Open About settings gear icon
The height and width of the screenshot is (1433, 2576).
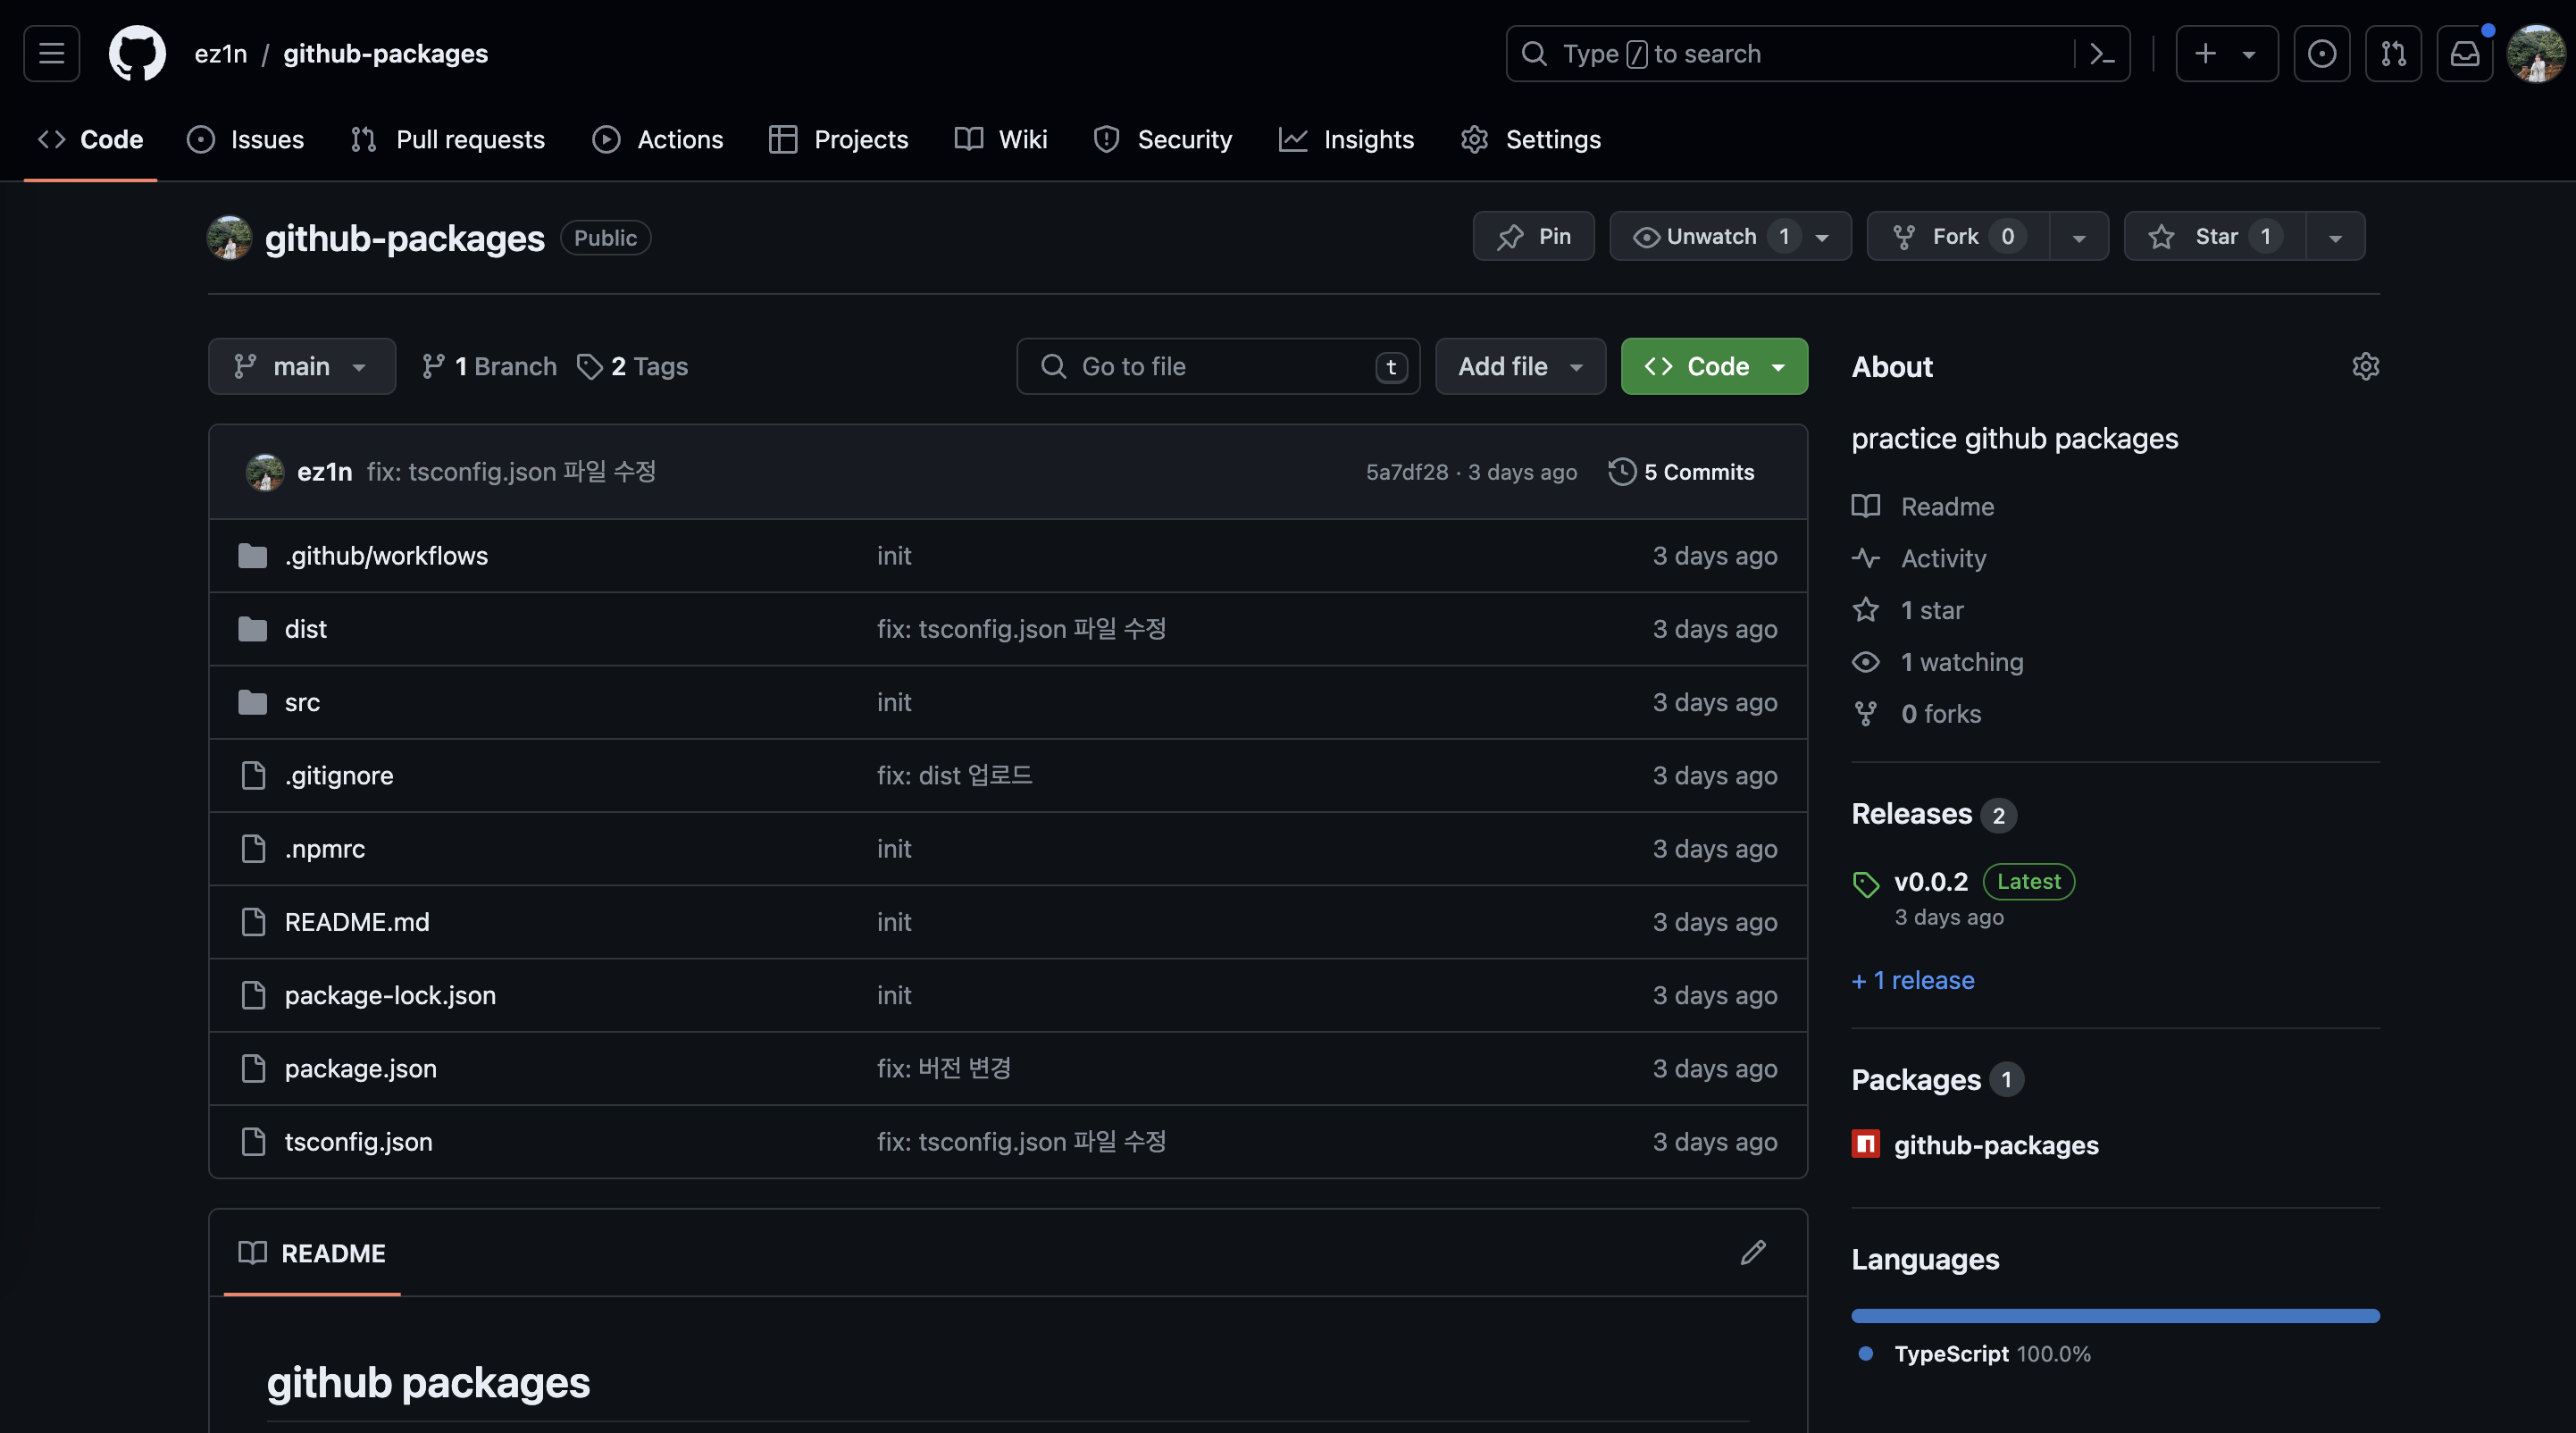tap(2365, 366)
